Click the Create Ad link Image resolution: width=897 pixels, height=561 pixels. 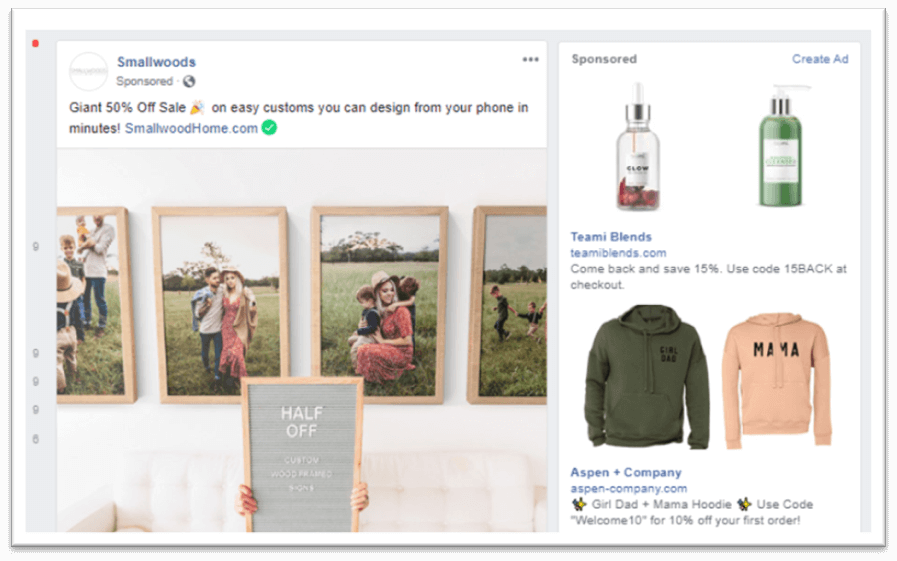coord(820,59)
